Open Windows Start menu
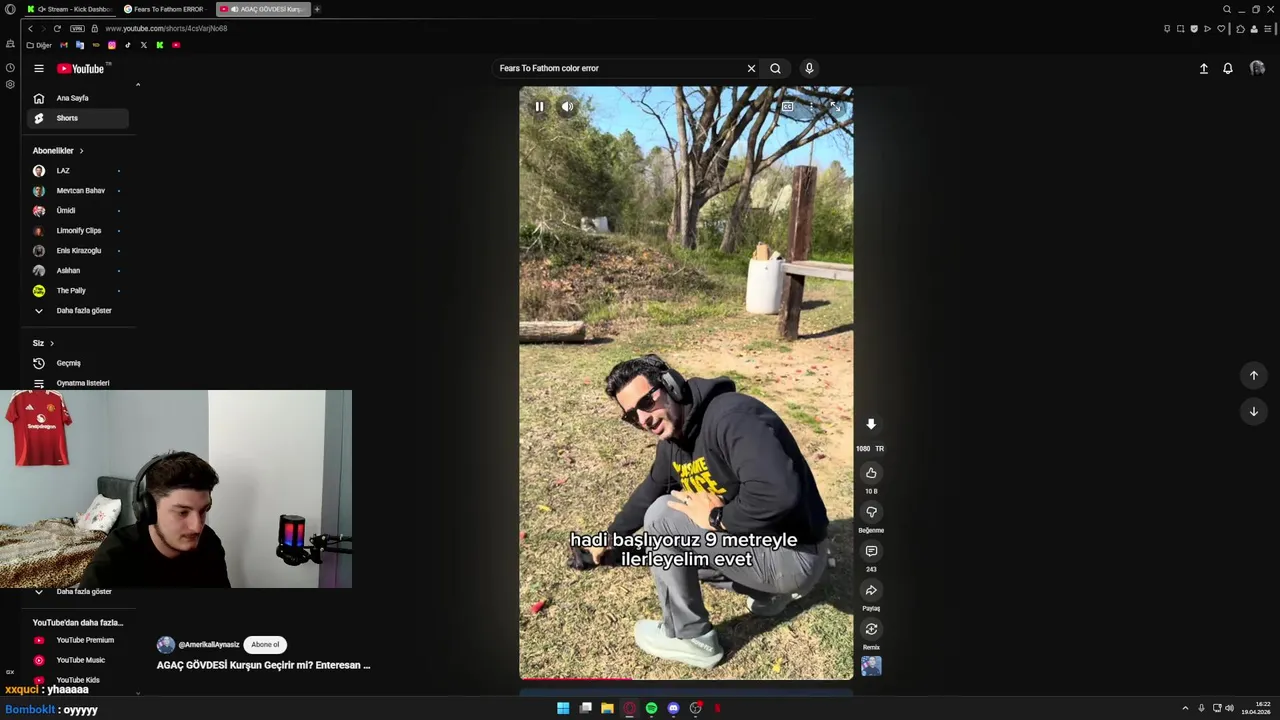The height and width of the screenshot is (720, 1280). pyautogui.click(x=563, y=708)
